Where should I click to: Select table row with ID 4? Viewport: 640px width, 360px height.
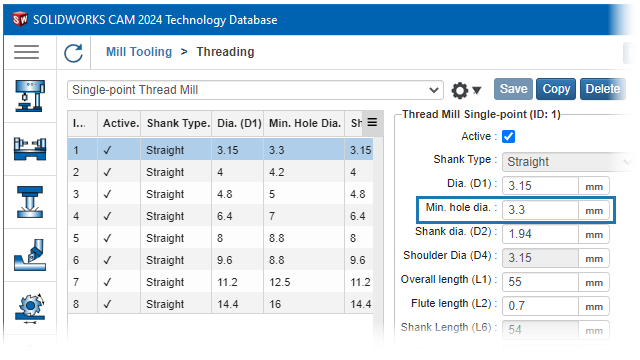tap(220, 216)
